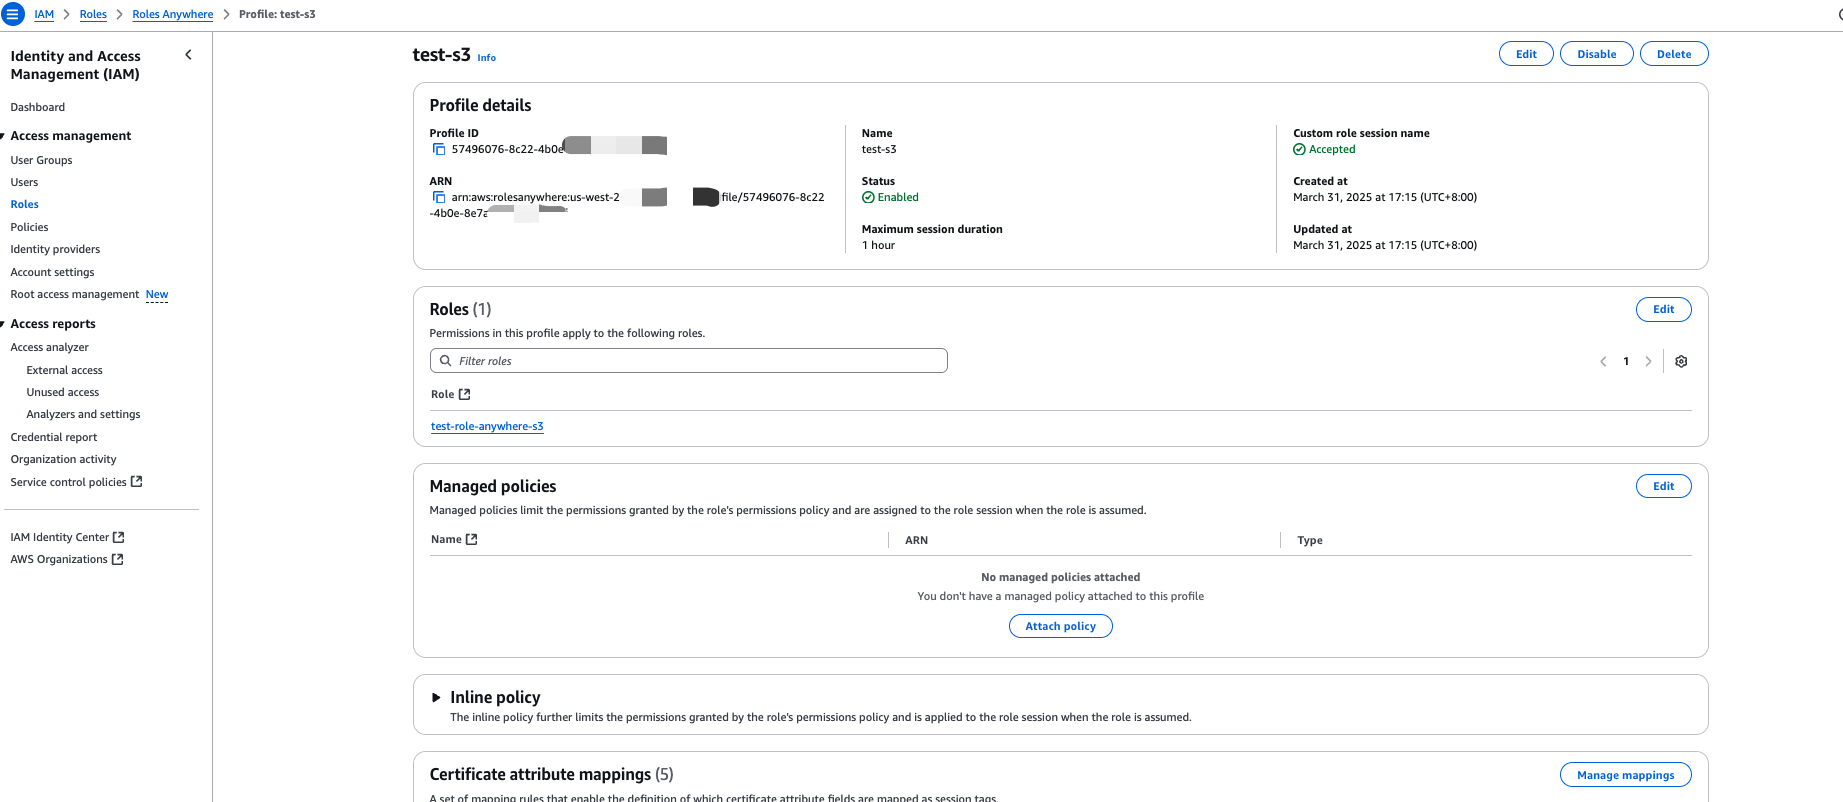
Task: Navigate to Roles Anywhere breadcrumb
Action: pyautogui.click(x=172, y=14)
